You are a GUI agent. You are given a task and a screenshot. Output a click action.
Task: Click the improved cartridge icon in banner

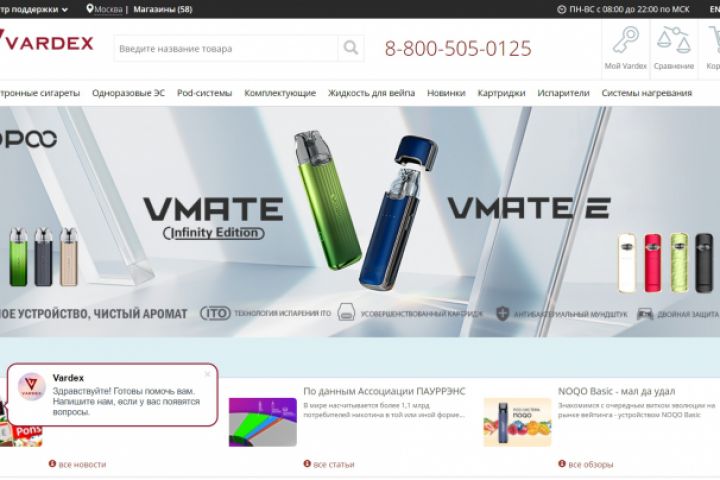point(346,312)
